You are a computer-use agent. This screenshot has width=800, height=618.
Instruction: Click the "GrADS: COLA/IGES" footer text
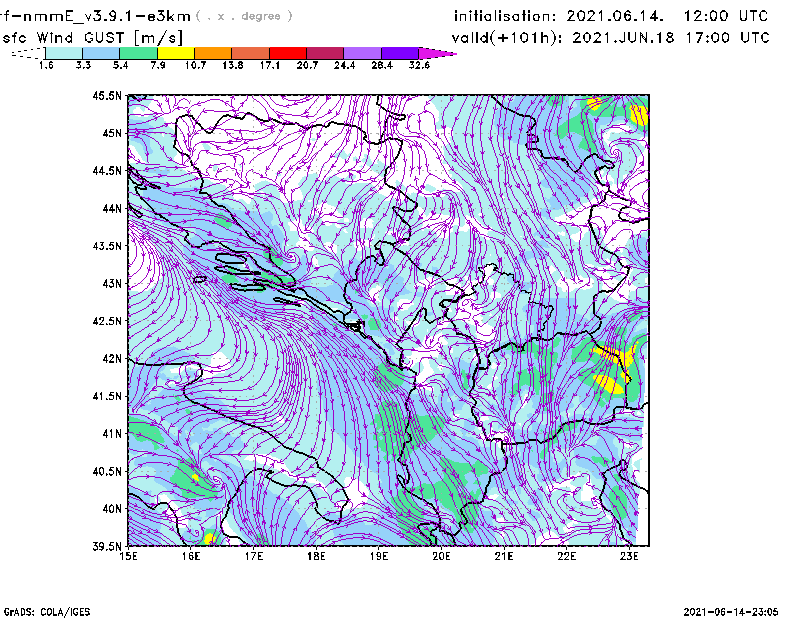[x=47, y=612]
